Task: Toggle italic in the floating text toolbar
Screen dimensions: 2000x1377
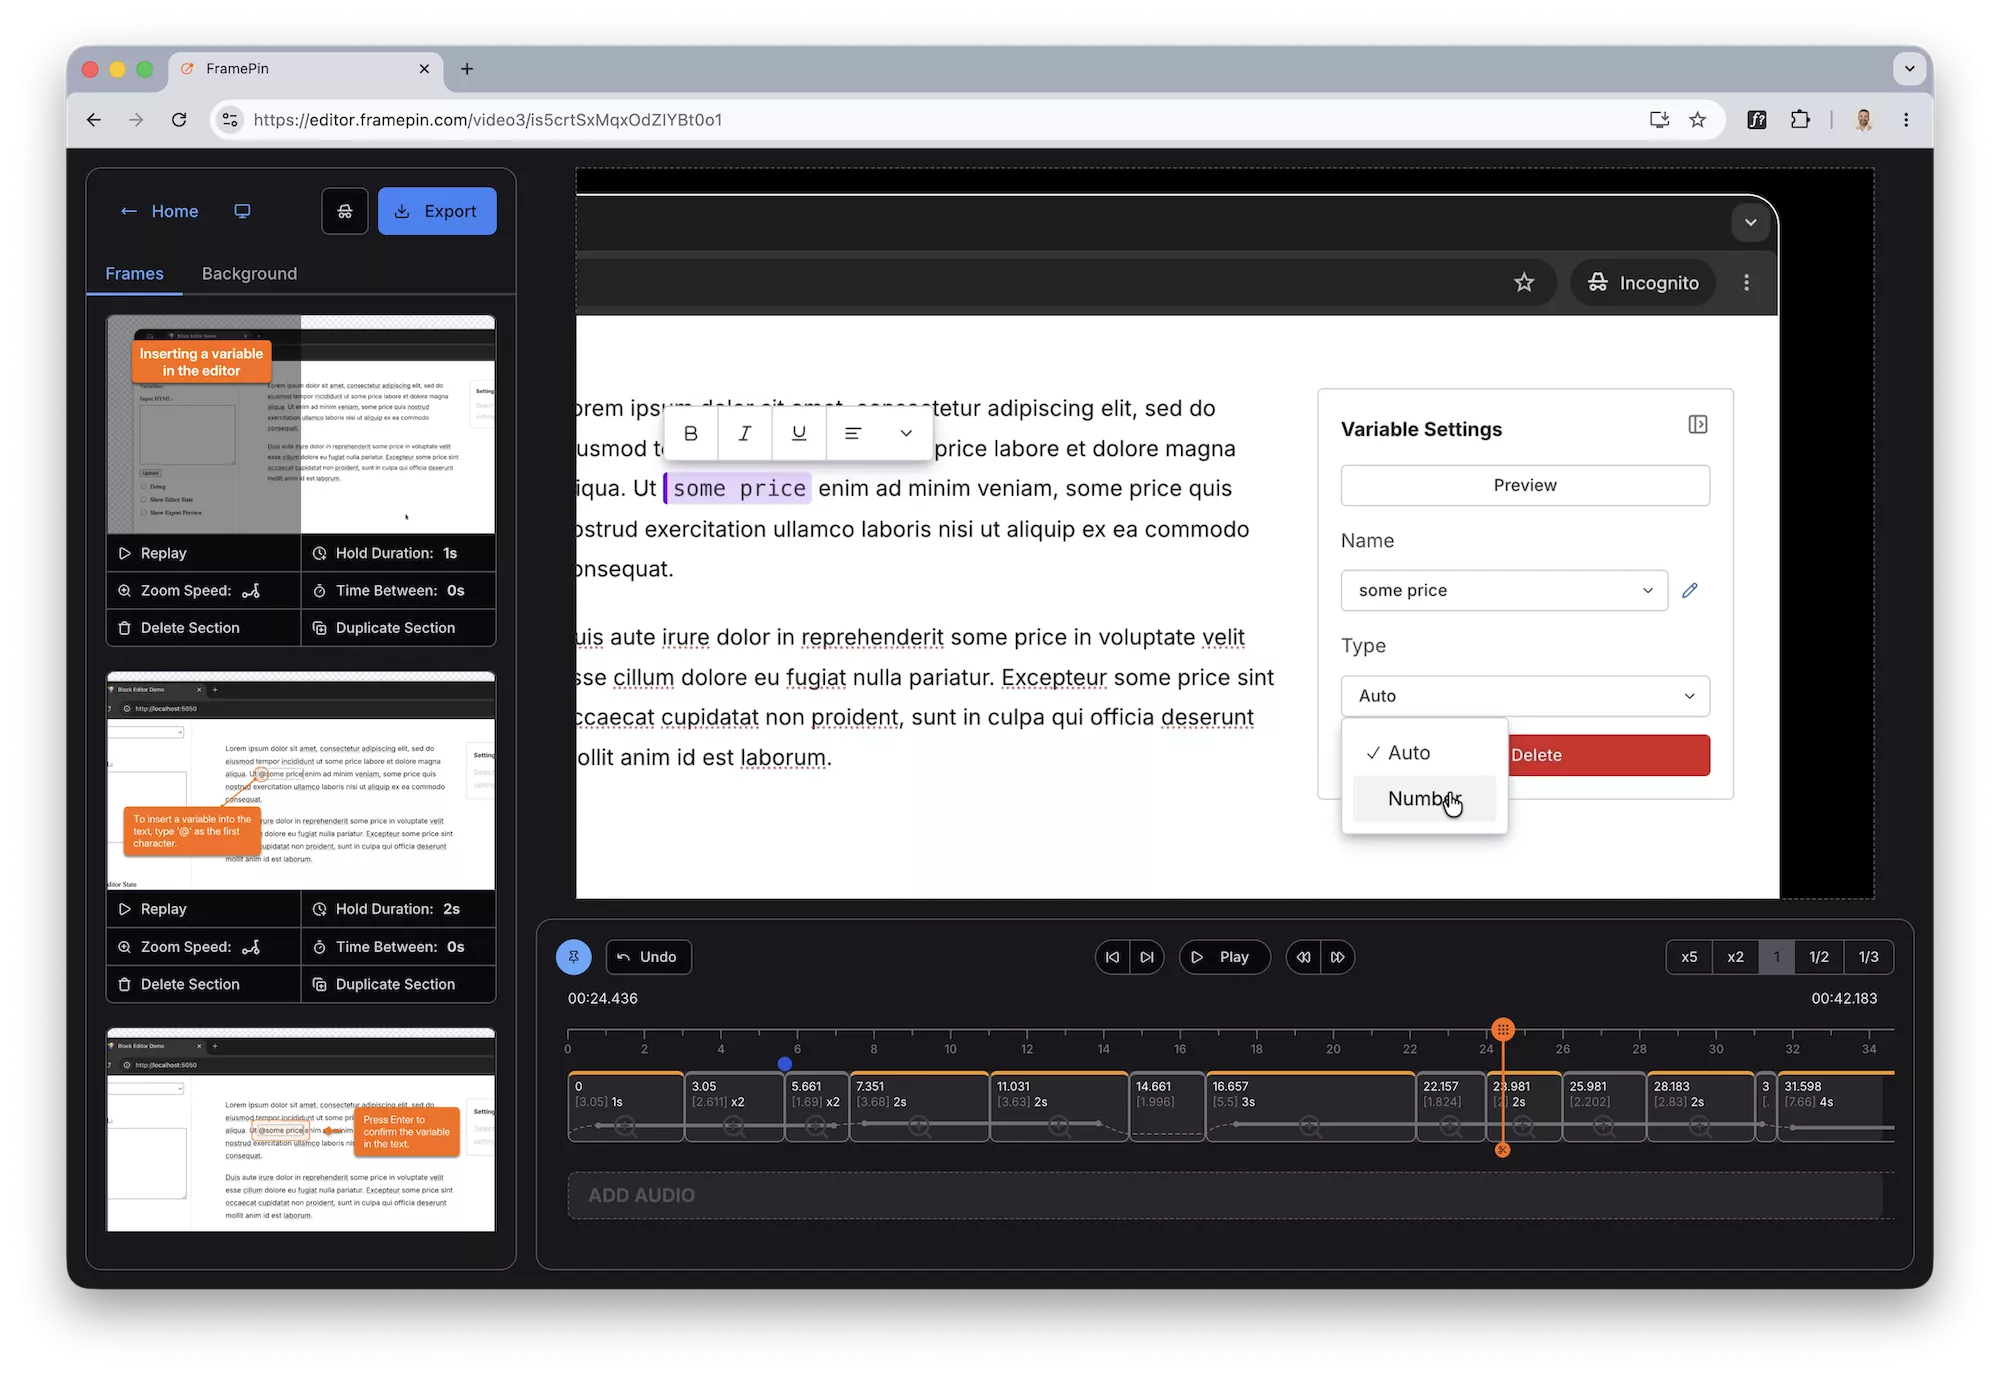Action: coord(745,433)
